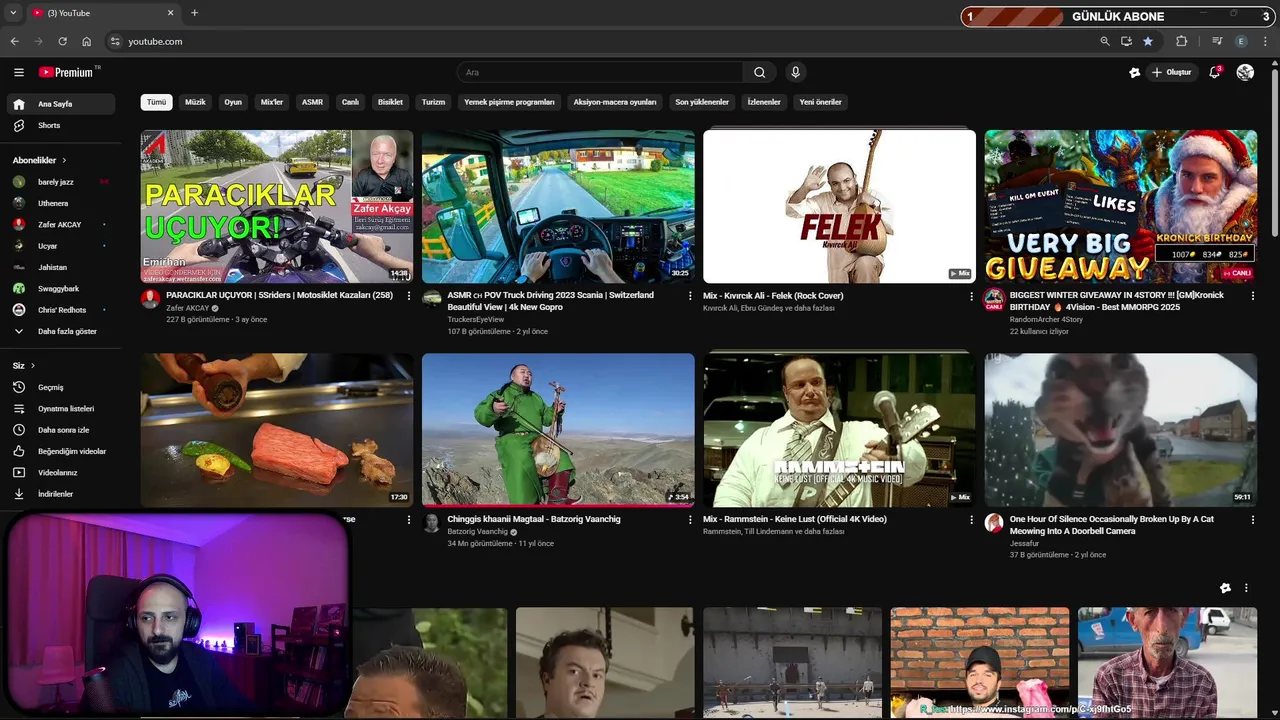Select the Mix'ler filter chip
Viewport: 1280px width, 720px height.
point(272,102)
